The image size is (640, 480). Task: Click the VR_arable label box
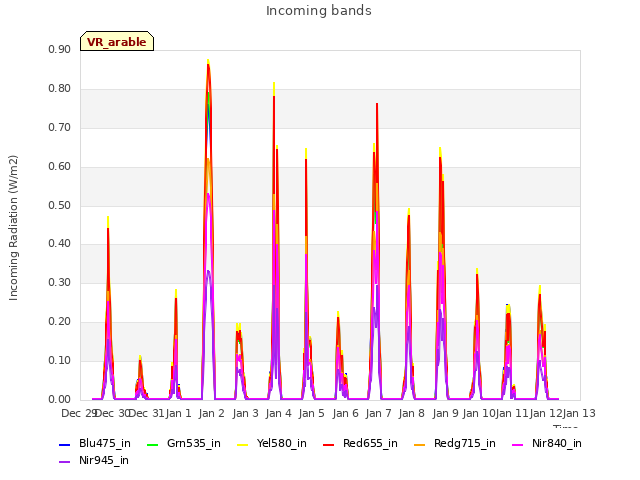(x=117, y=41)
